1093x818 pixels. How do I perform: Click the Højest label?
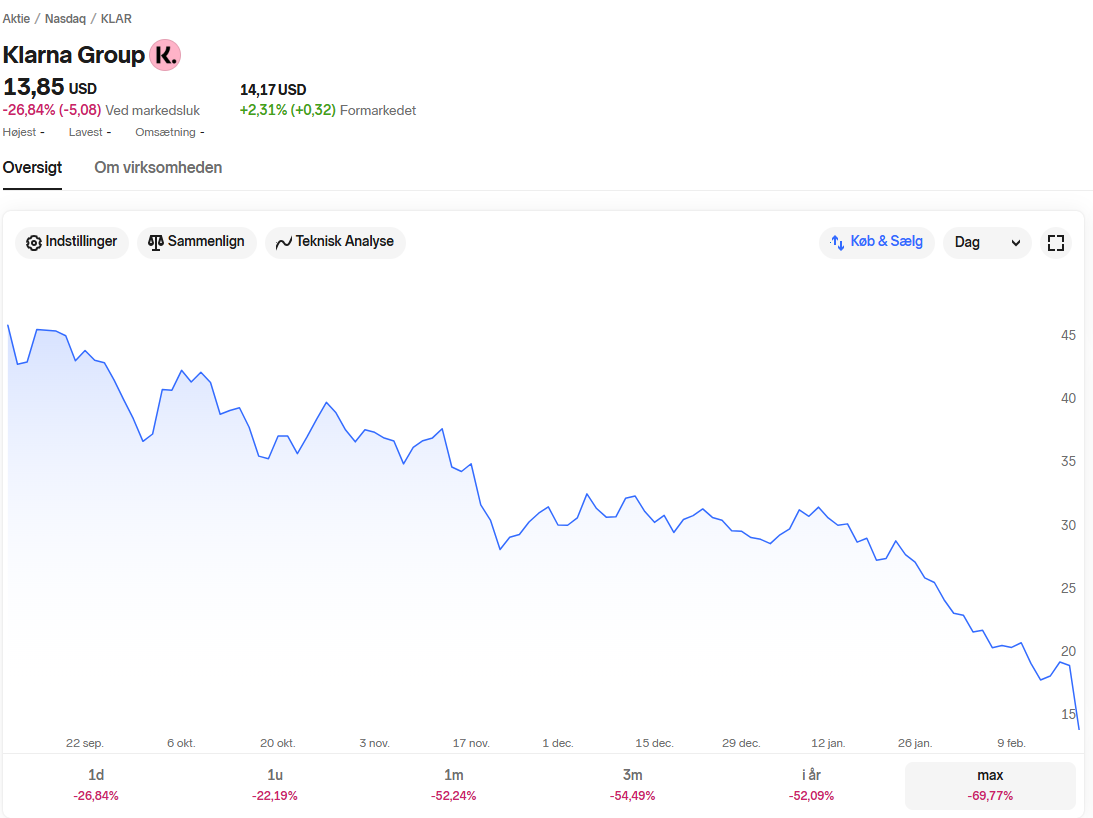[x=20, y=132]
